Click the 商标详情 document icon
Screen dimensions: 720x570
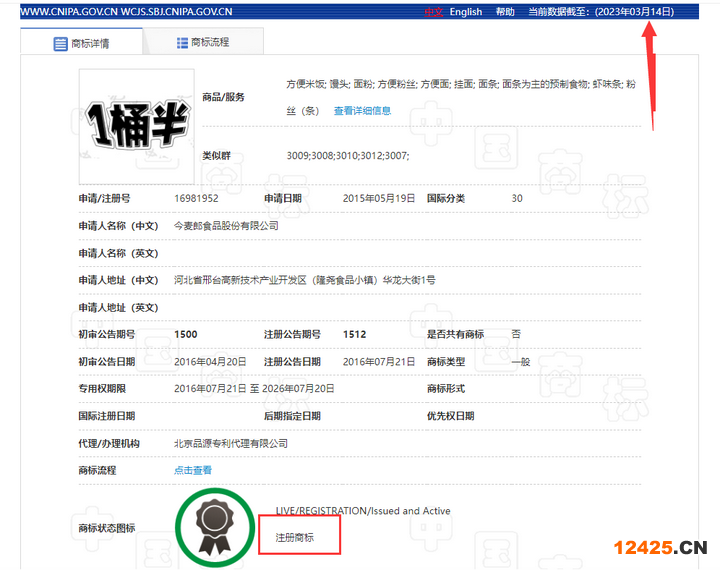[60, 44]
